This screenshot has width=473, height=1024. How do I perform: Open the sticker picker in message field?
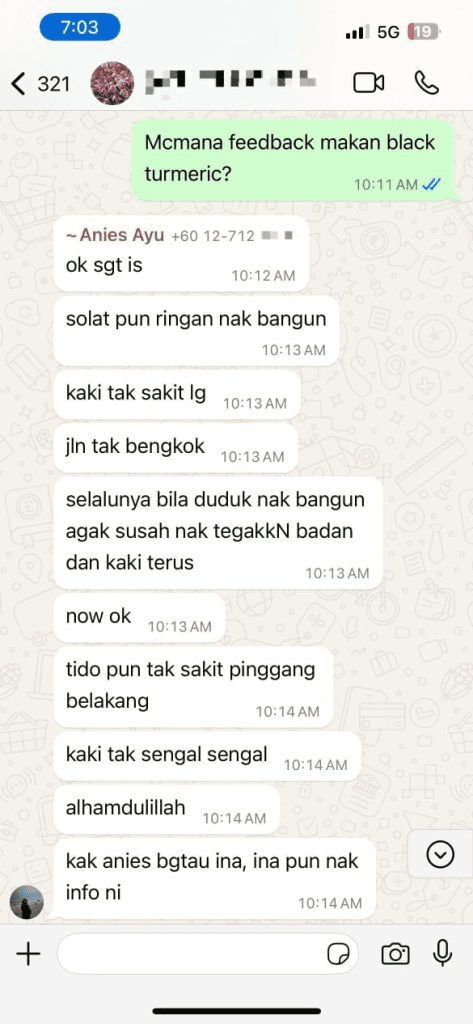click(338, 955)
